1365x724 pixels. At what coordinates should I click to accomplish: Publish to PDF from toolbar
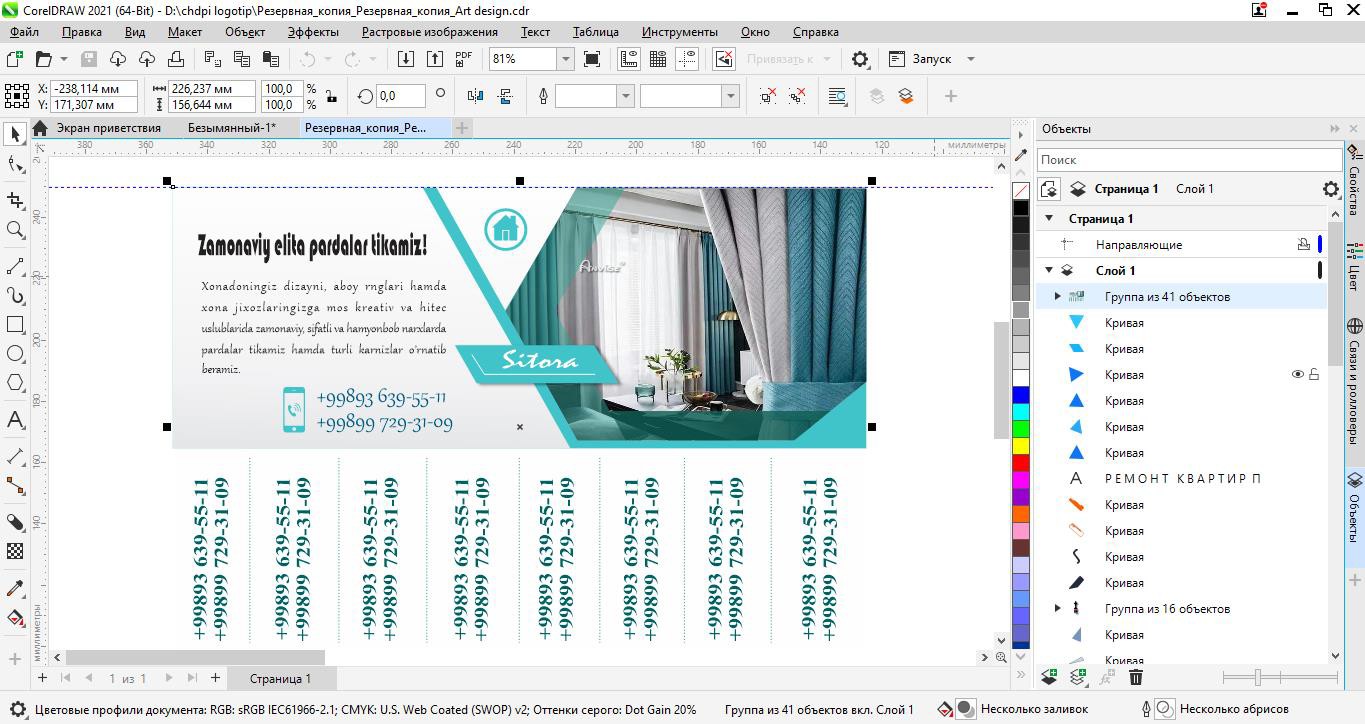pos(464,59)
